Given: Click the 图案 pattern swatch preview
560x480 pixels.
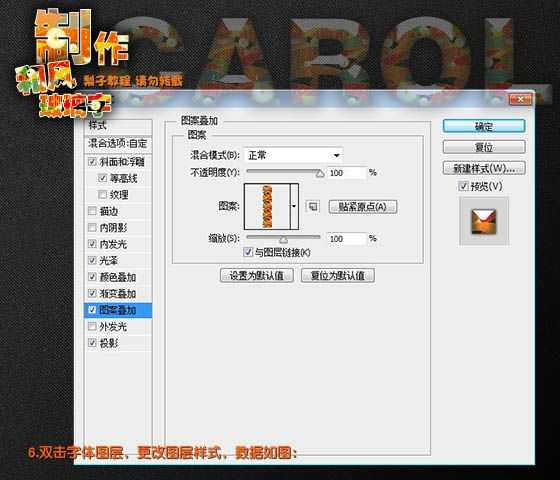Looking at the screenshot, I should pyautogui.click(x=267, y=206).
